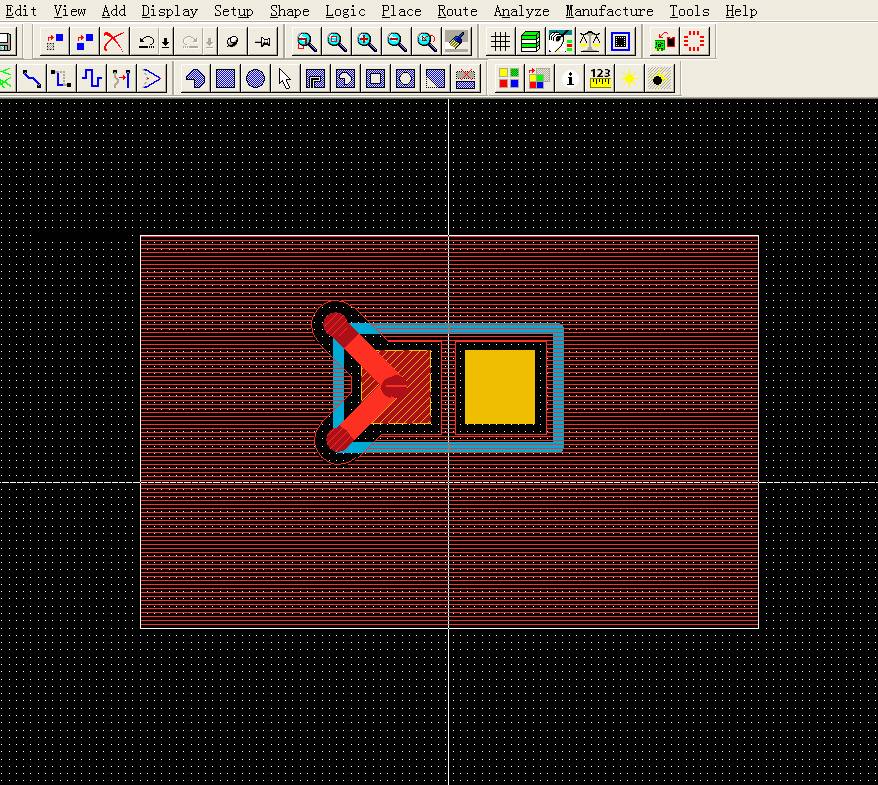
Task: Open the Display menu
Action: point(170,11)
